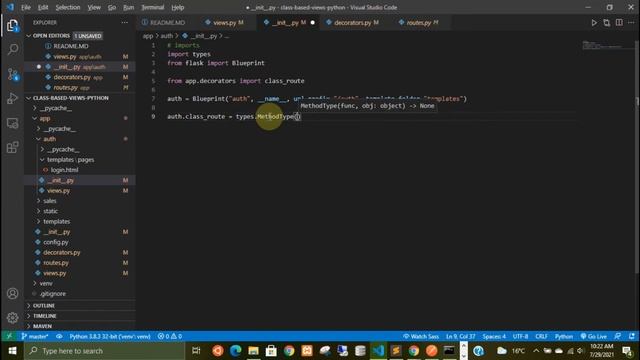Click the remote window indicator in status bar
The width and height of the screenshot is (640, 360).
click(x=9, y=336)
